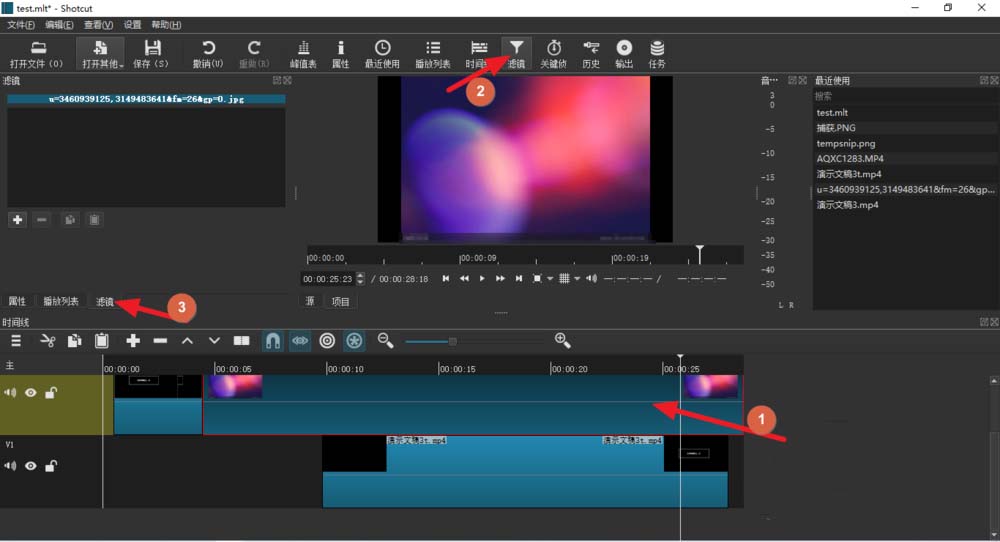Toggle timeline snapping magnet button
1000x542 pixels.
tap(272, 341)
